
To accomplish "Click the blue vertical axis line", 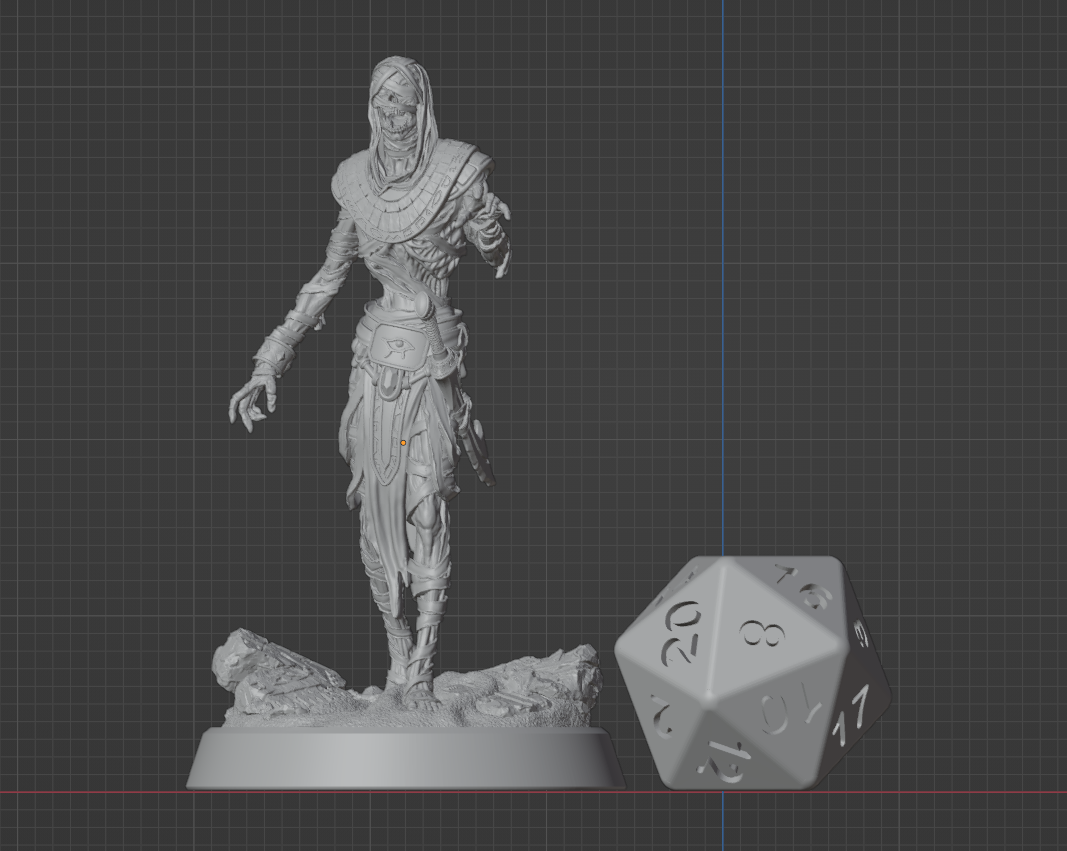I will [x=722, y=300].
